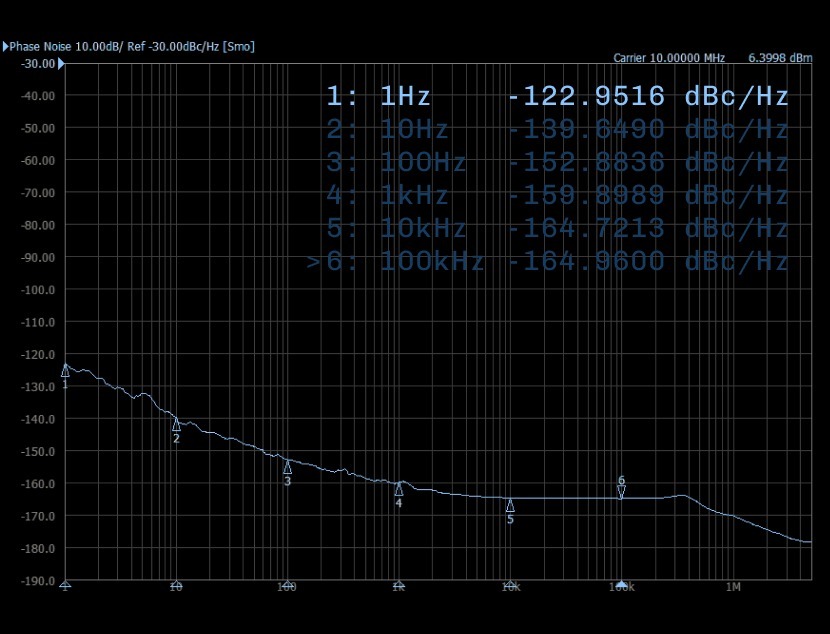The width and height of the screenshot is (830, 634).
Task: Select marker 5 at 10kHz on trace
Action: pos(510,505)
